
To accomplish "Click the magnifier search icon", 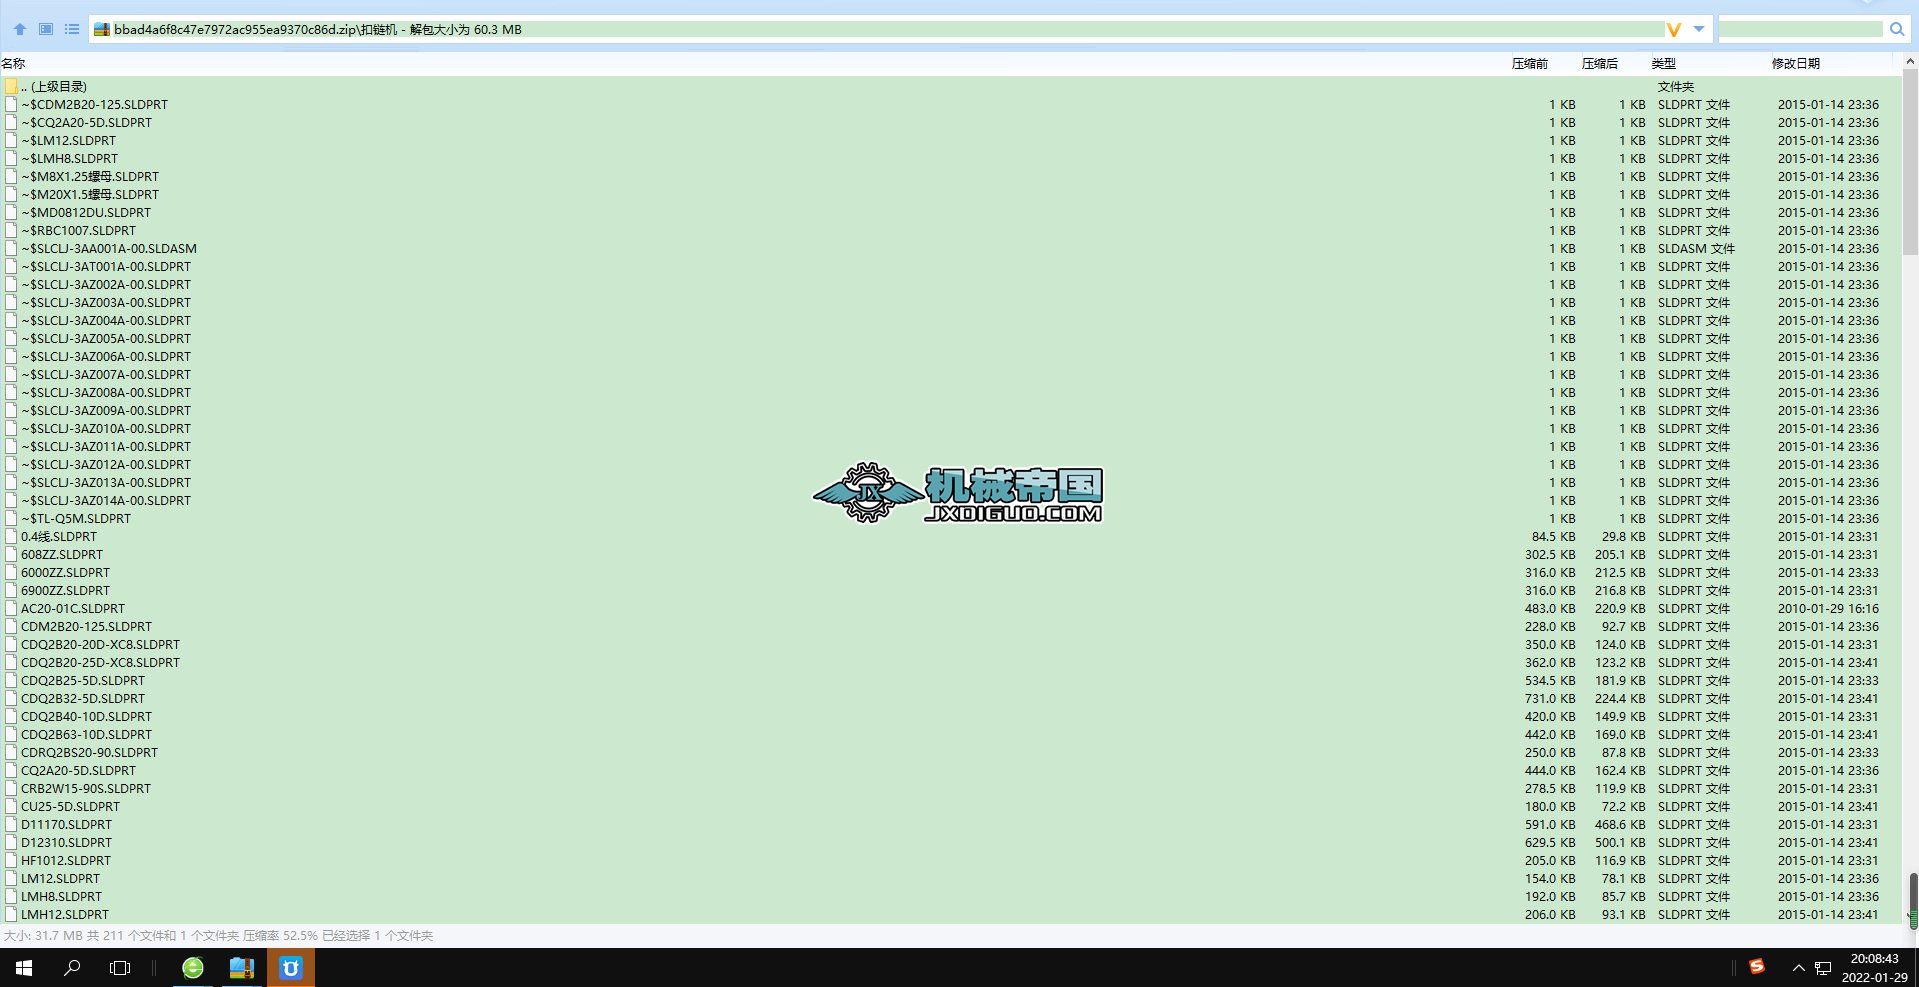I will pos(1897,30).
